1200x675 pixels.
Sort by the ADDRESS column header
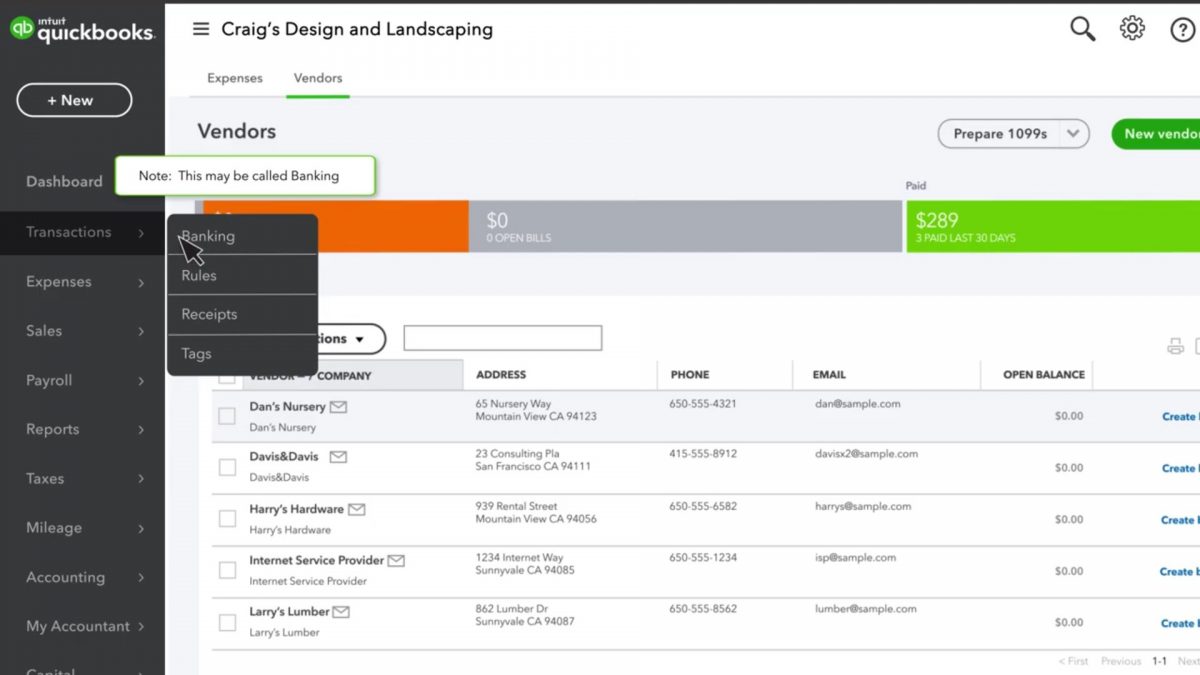click(x=501, y=375)
